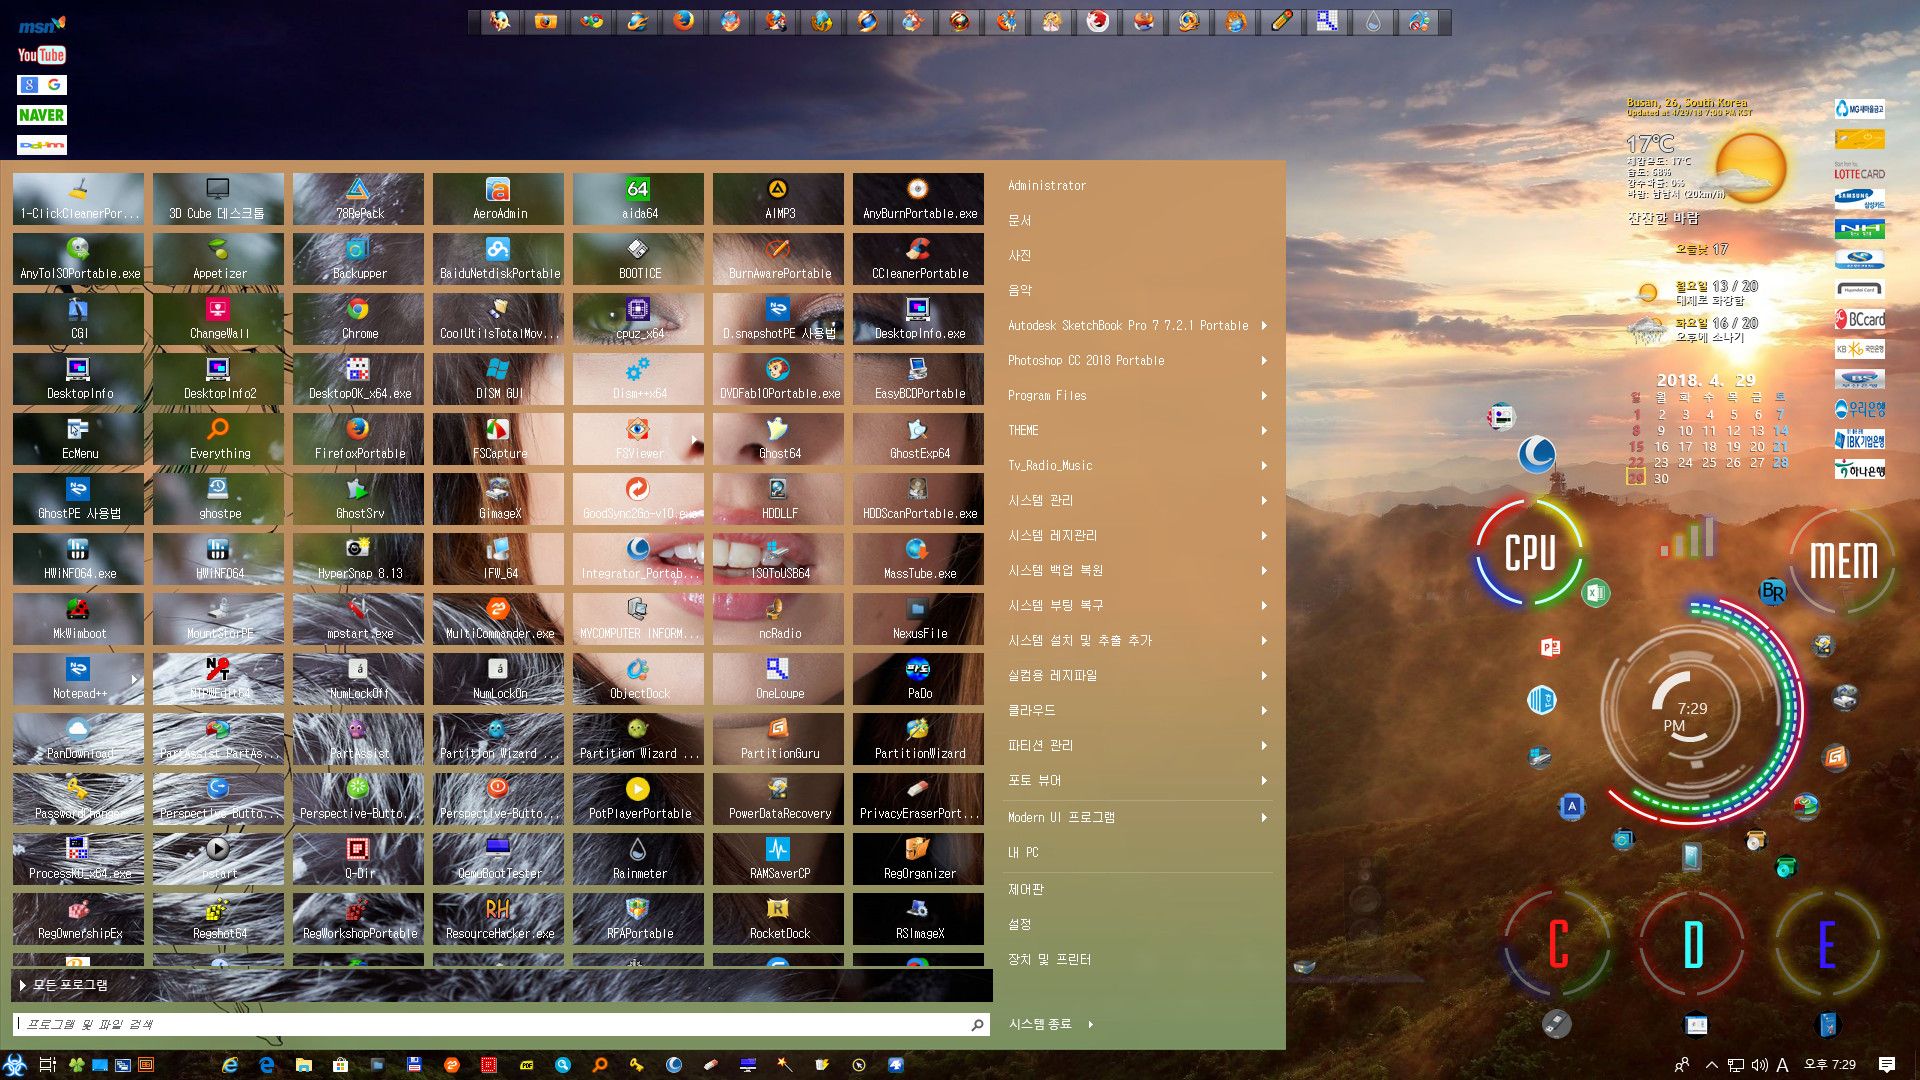Click the search magnifier in search box
This screenshot has width=1920, height=1080.
click(x=977, y=1024)
